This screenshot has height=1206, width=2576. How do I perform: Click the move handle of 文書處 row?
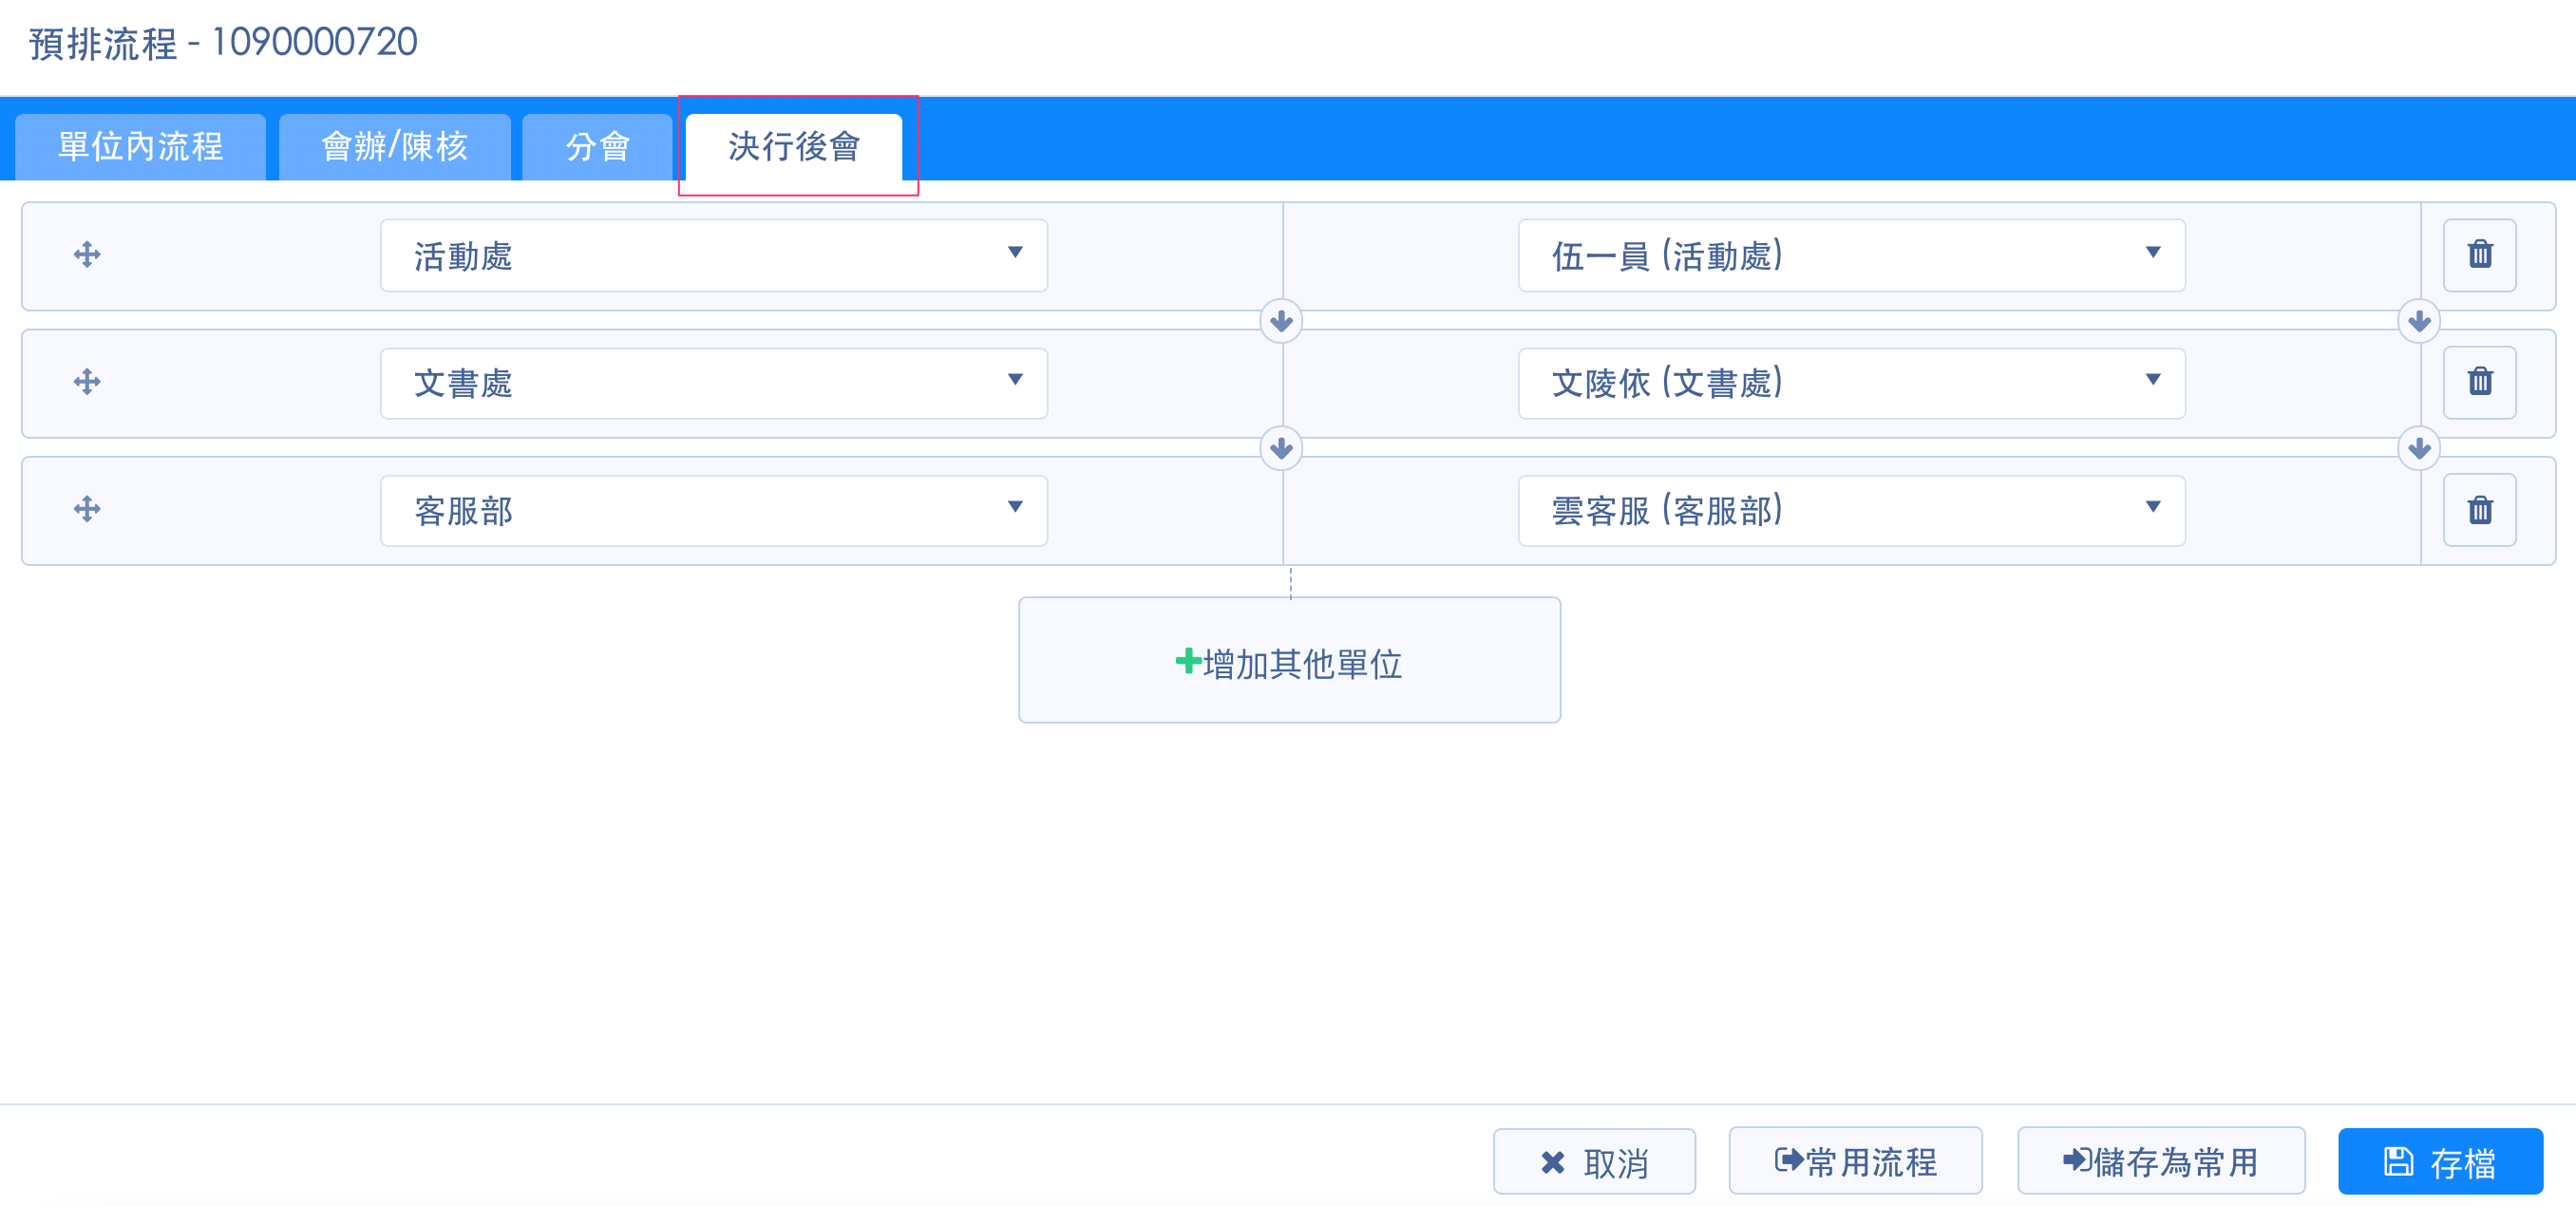click(87, 382)
